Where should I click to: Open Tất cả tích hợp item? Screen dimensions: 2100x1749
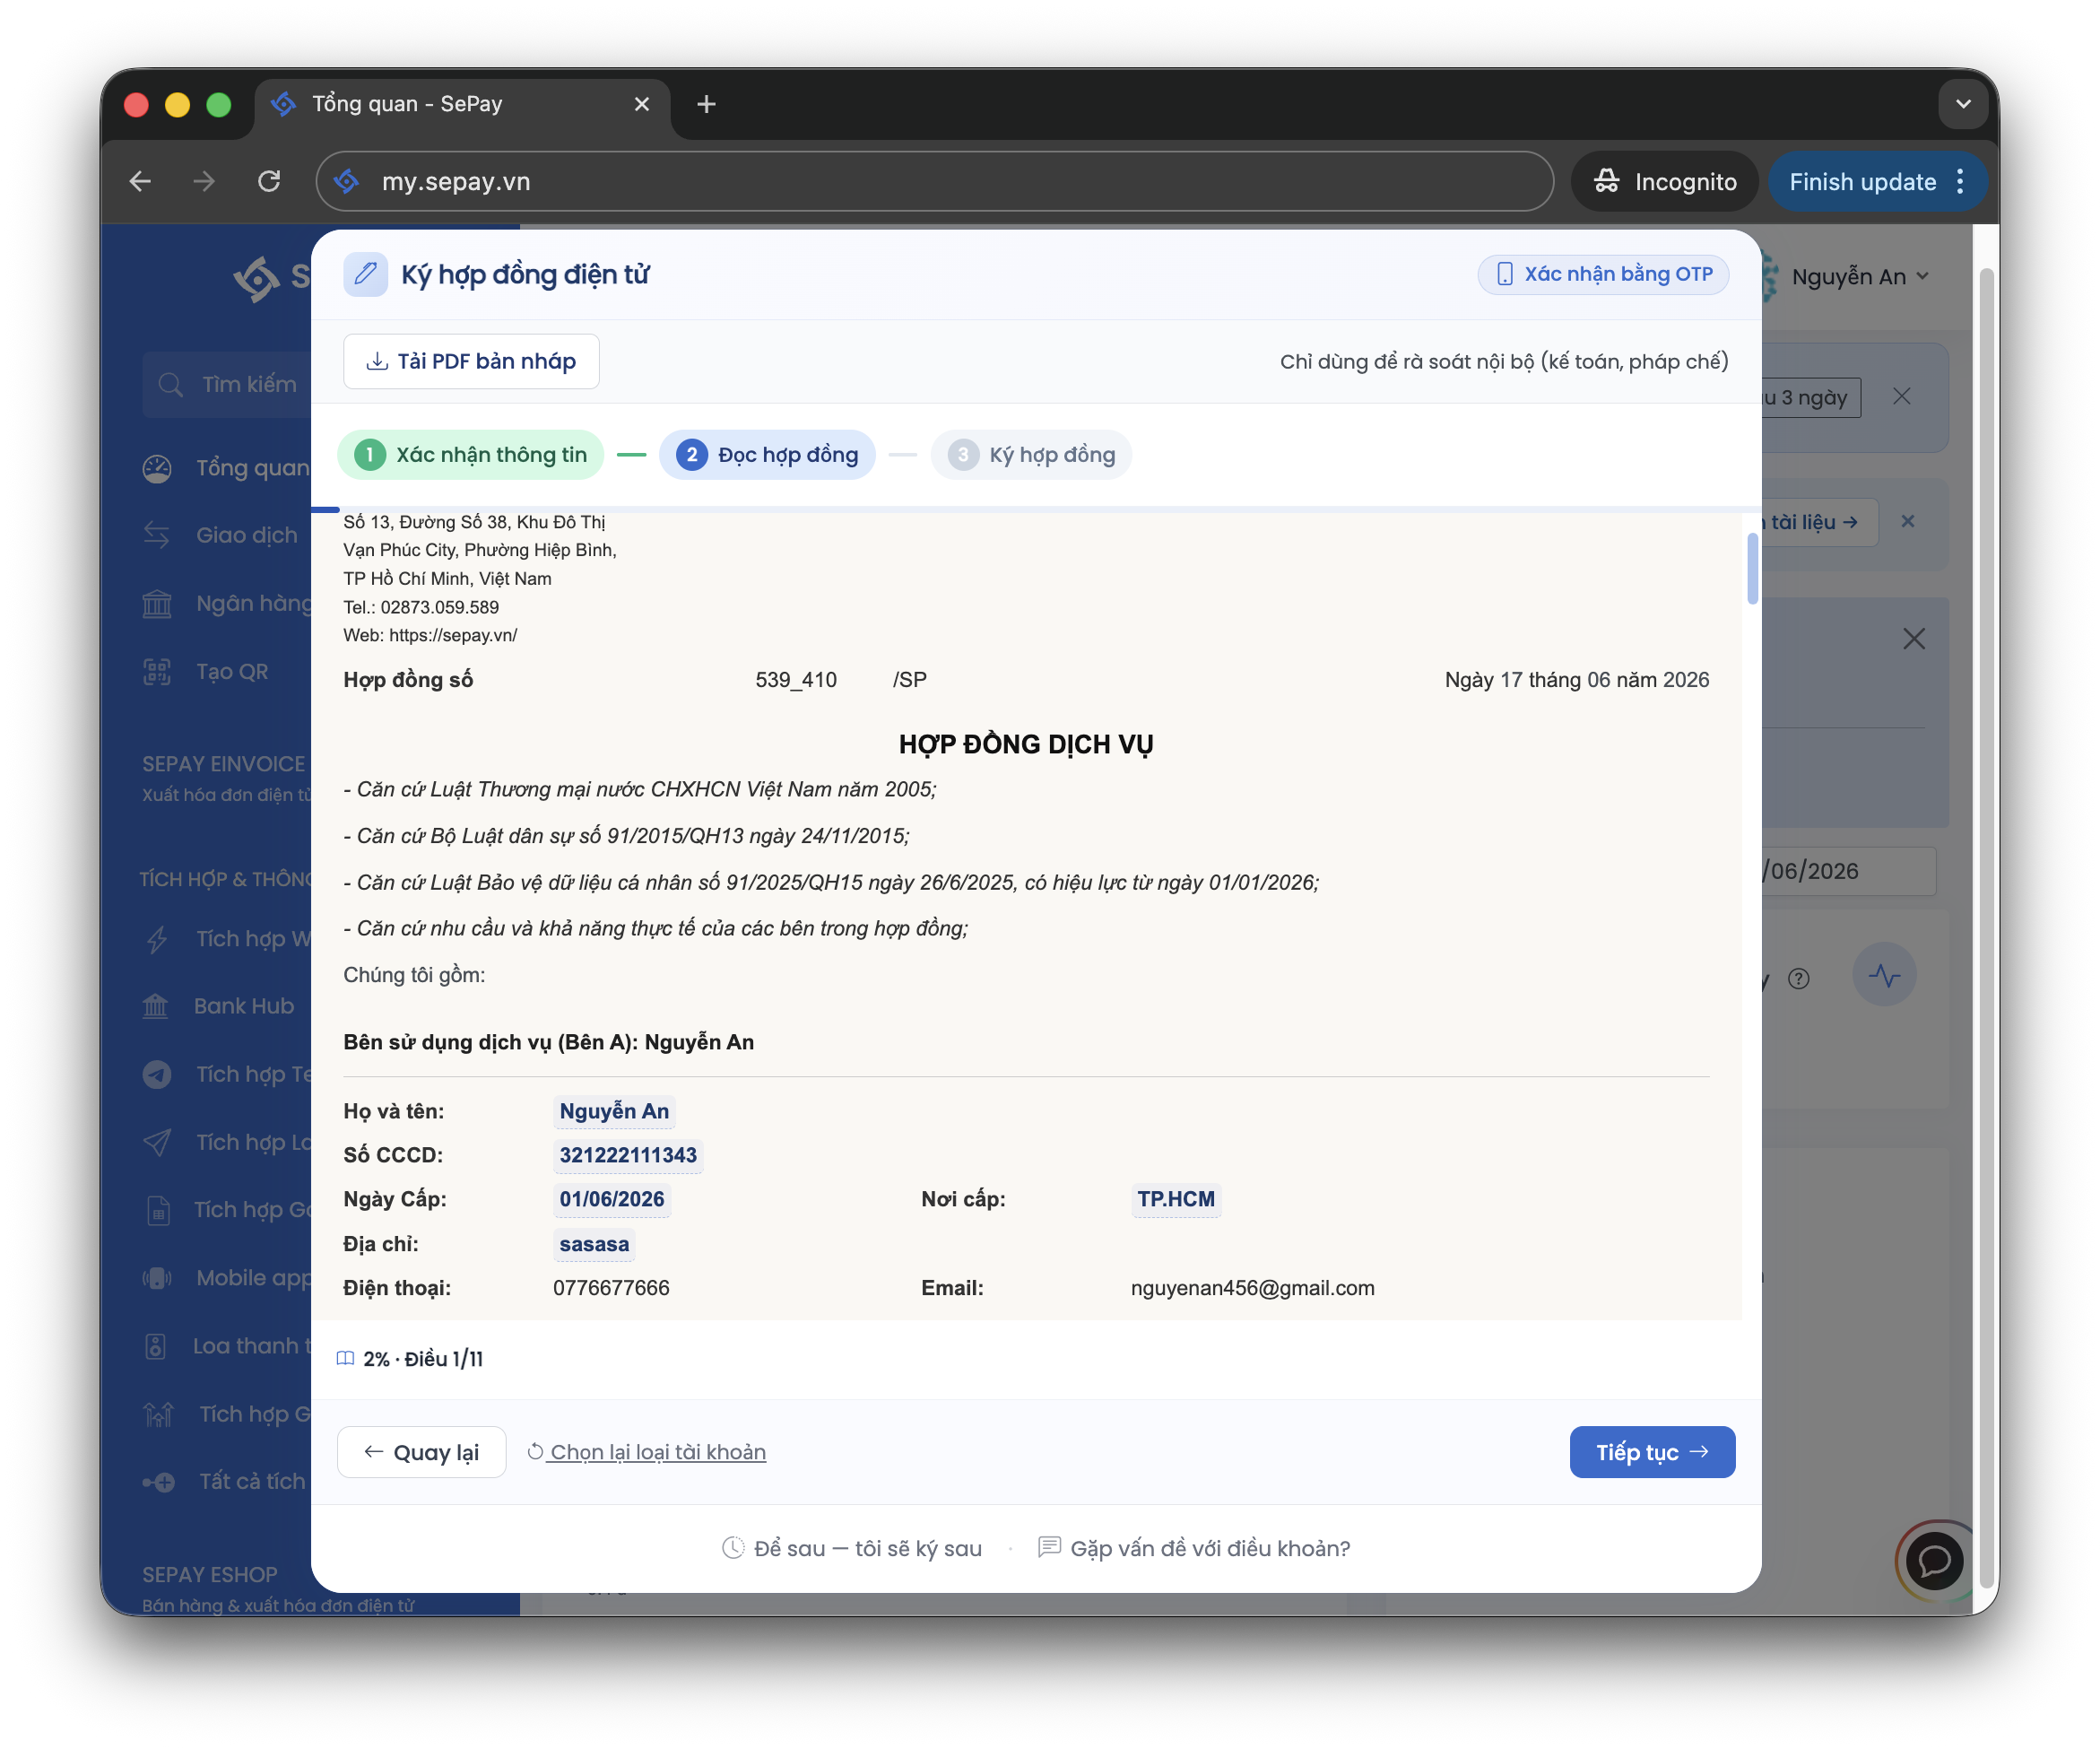[x=226, y=1482]
